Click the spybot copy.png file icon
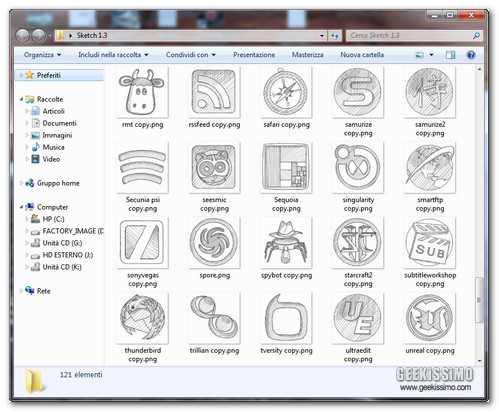The image size is (499, 412). [x=286, y=243]
